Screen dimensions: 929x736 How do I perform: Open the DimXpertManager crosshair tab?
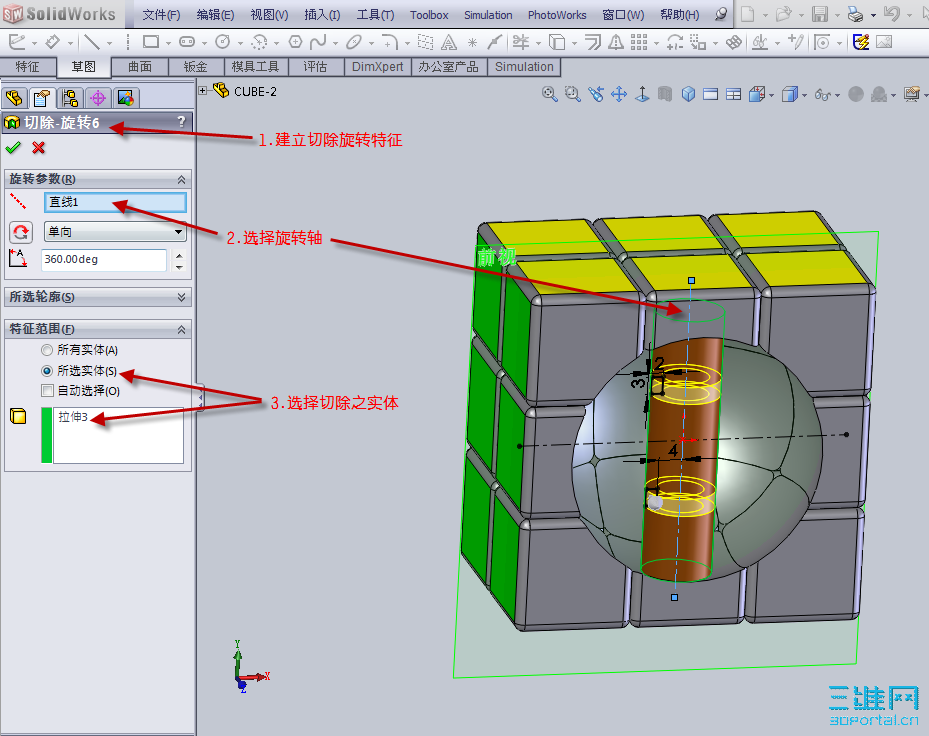pyautogui.click(x=98, y=98)
